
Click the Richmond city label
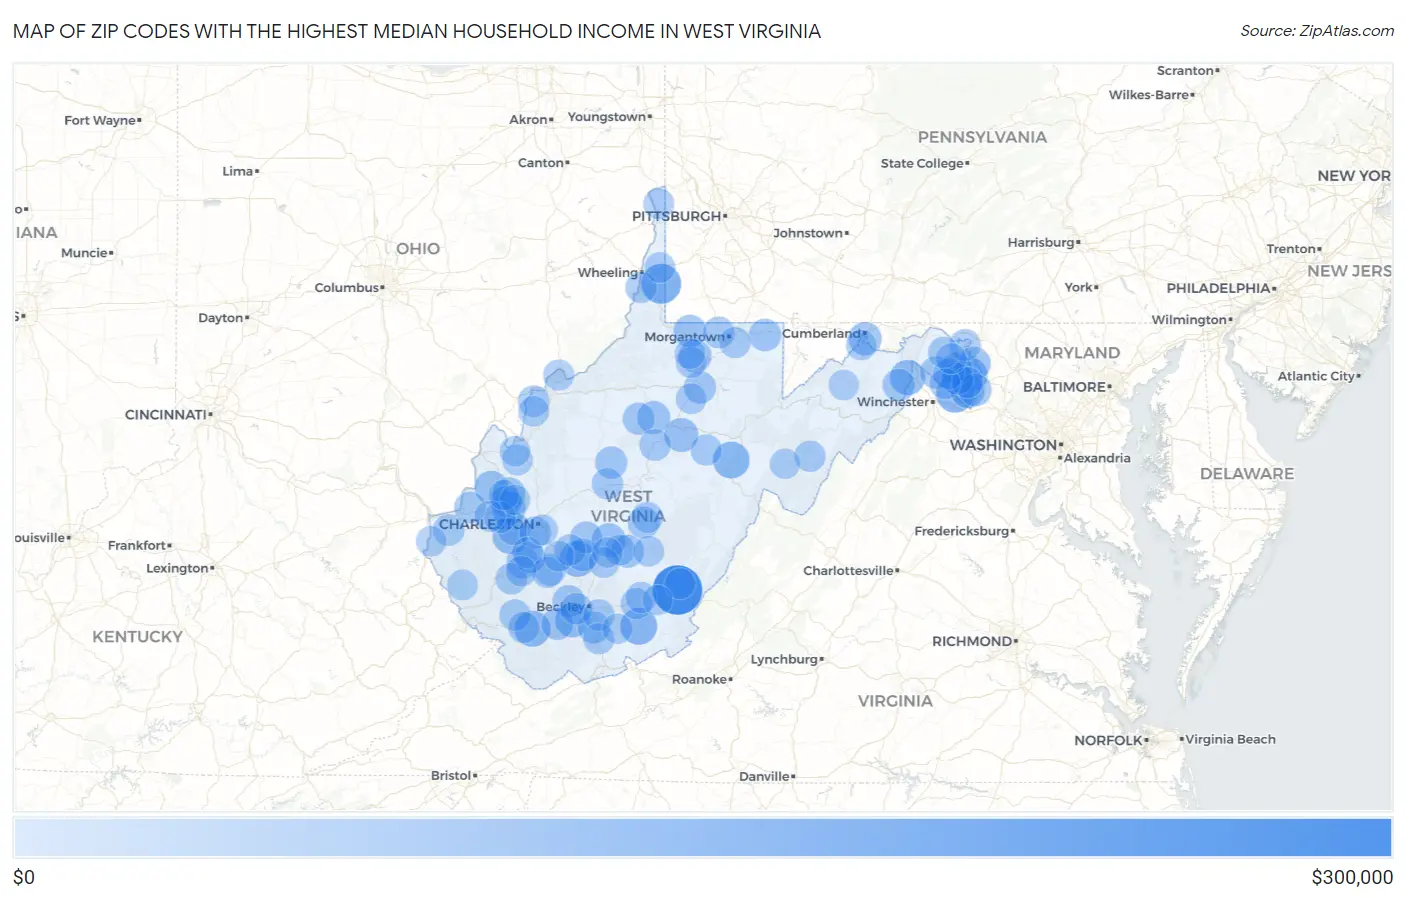click(972, 641)
